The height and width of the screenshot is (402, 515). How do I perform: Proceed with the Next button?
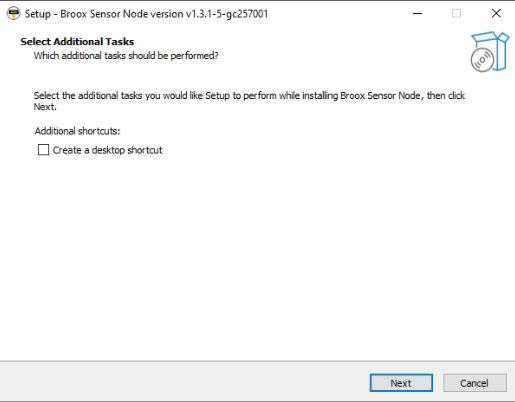click(401, 383)
